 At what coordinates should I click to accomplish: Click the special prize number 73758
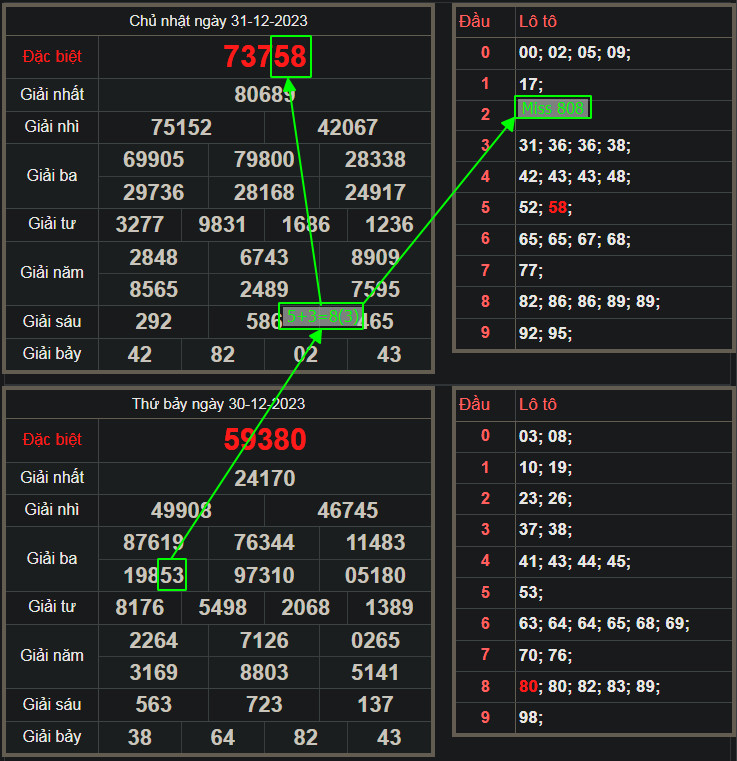tap(265, 57)
